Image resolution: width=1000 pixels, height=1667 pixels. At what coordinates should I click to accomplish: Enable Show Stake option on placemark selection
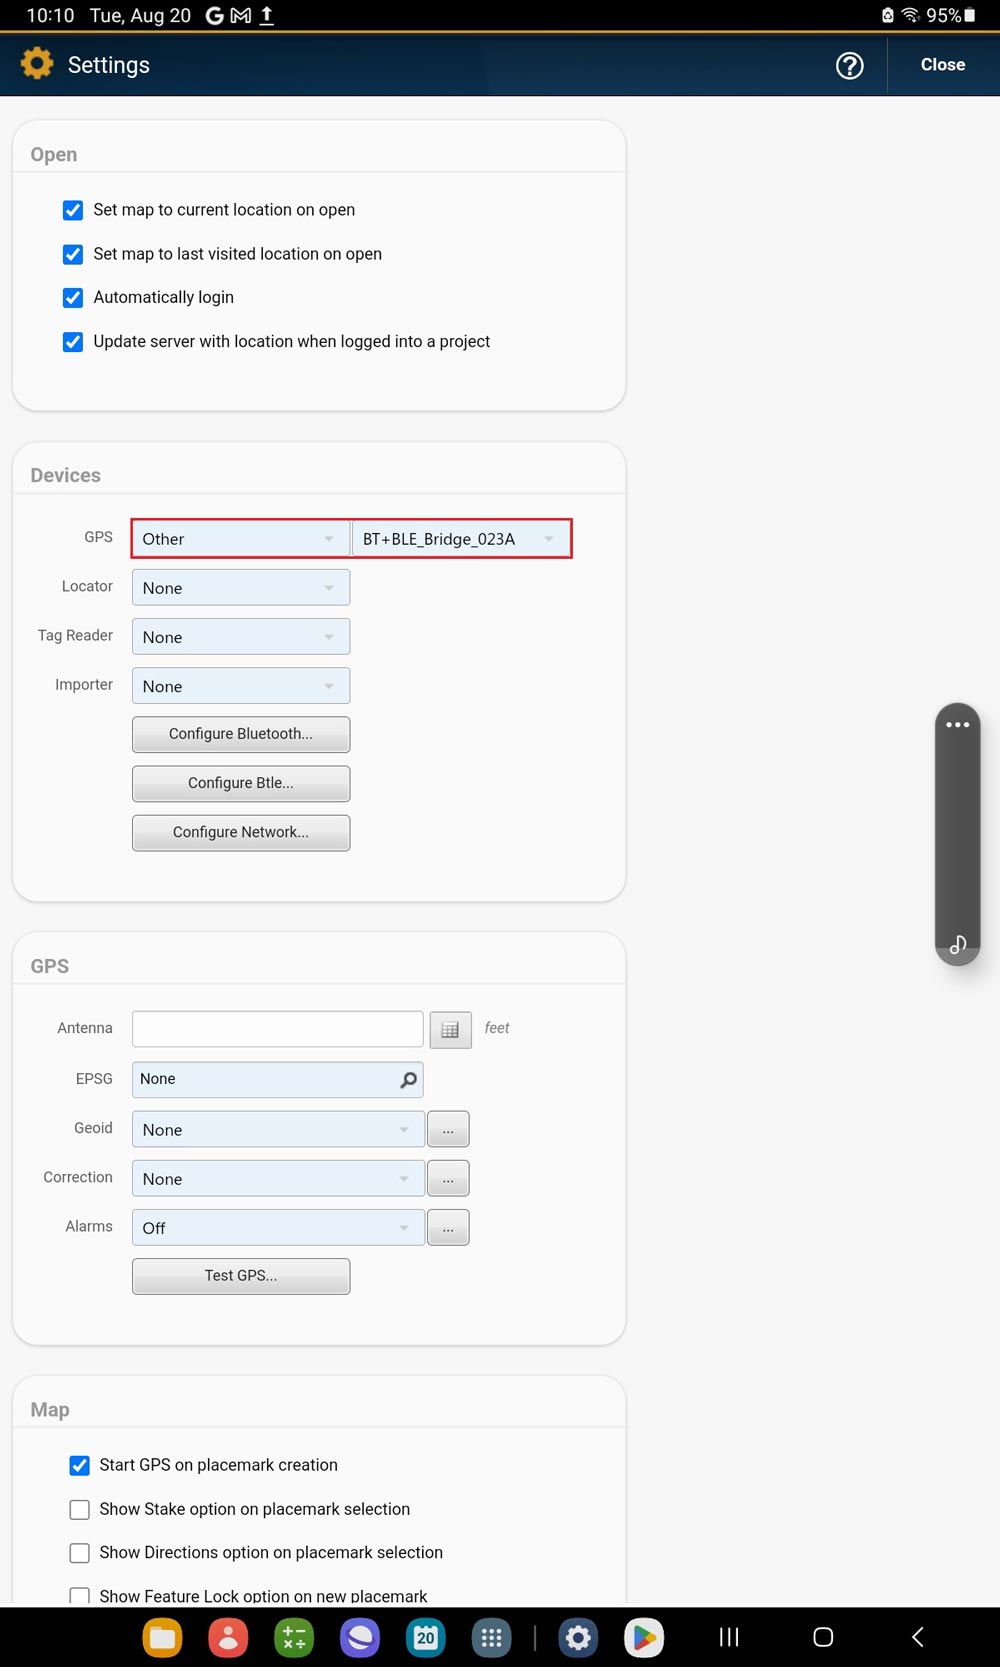click(x=80, y=1509)
